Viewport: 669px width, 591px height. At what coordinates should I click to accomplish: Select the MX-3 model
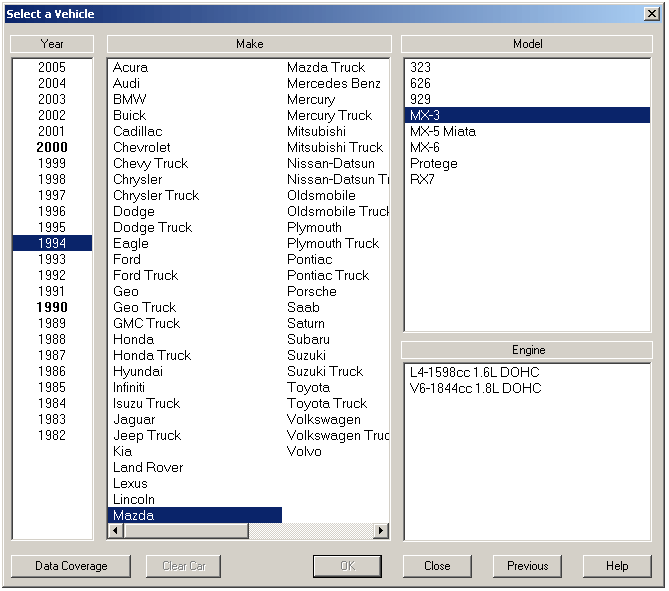[x=527, y=115]
